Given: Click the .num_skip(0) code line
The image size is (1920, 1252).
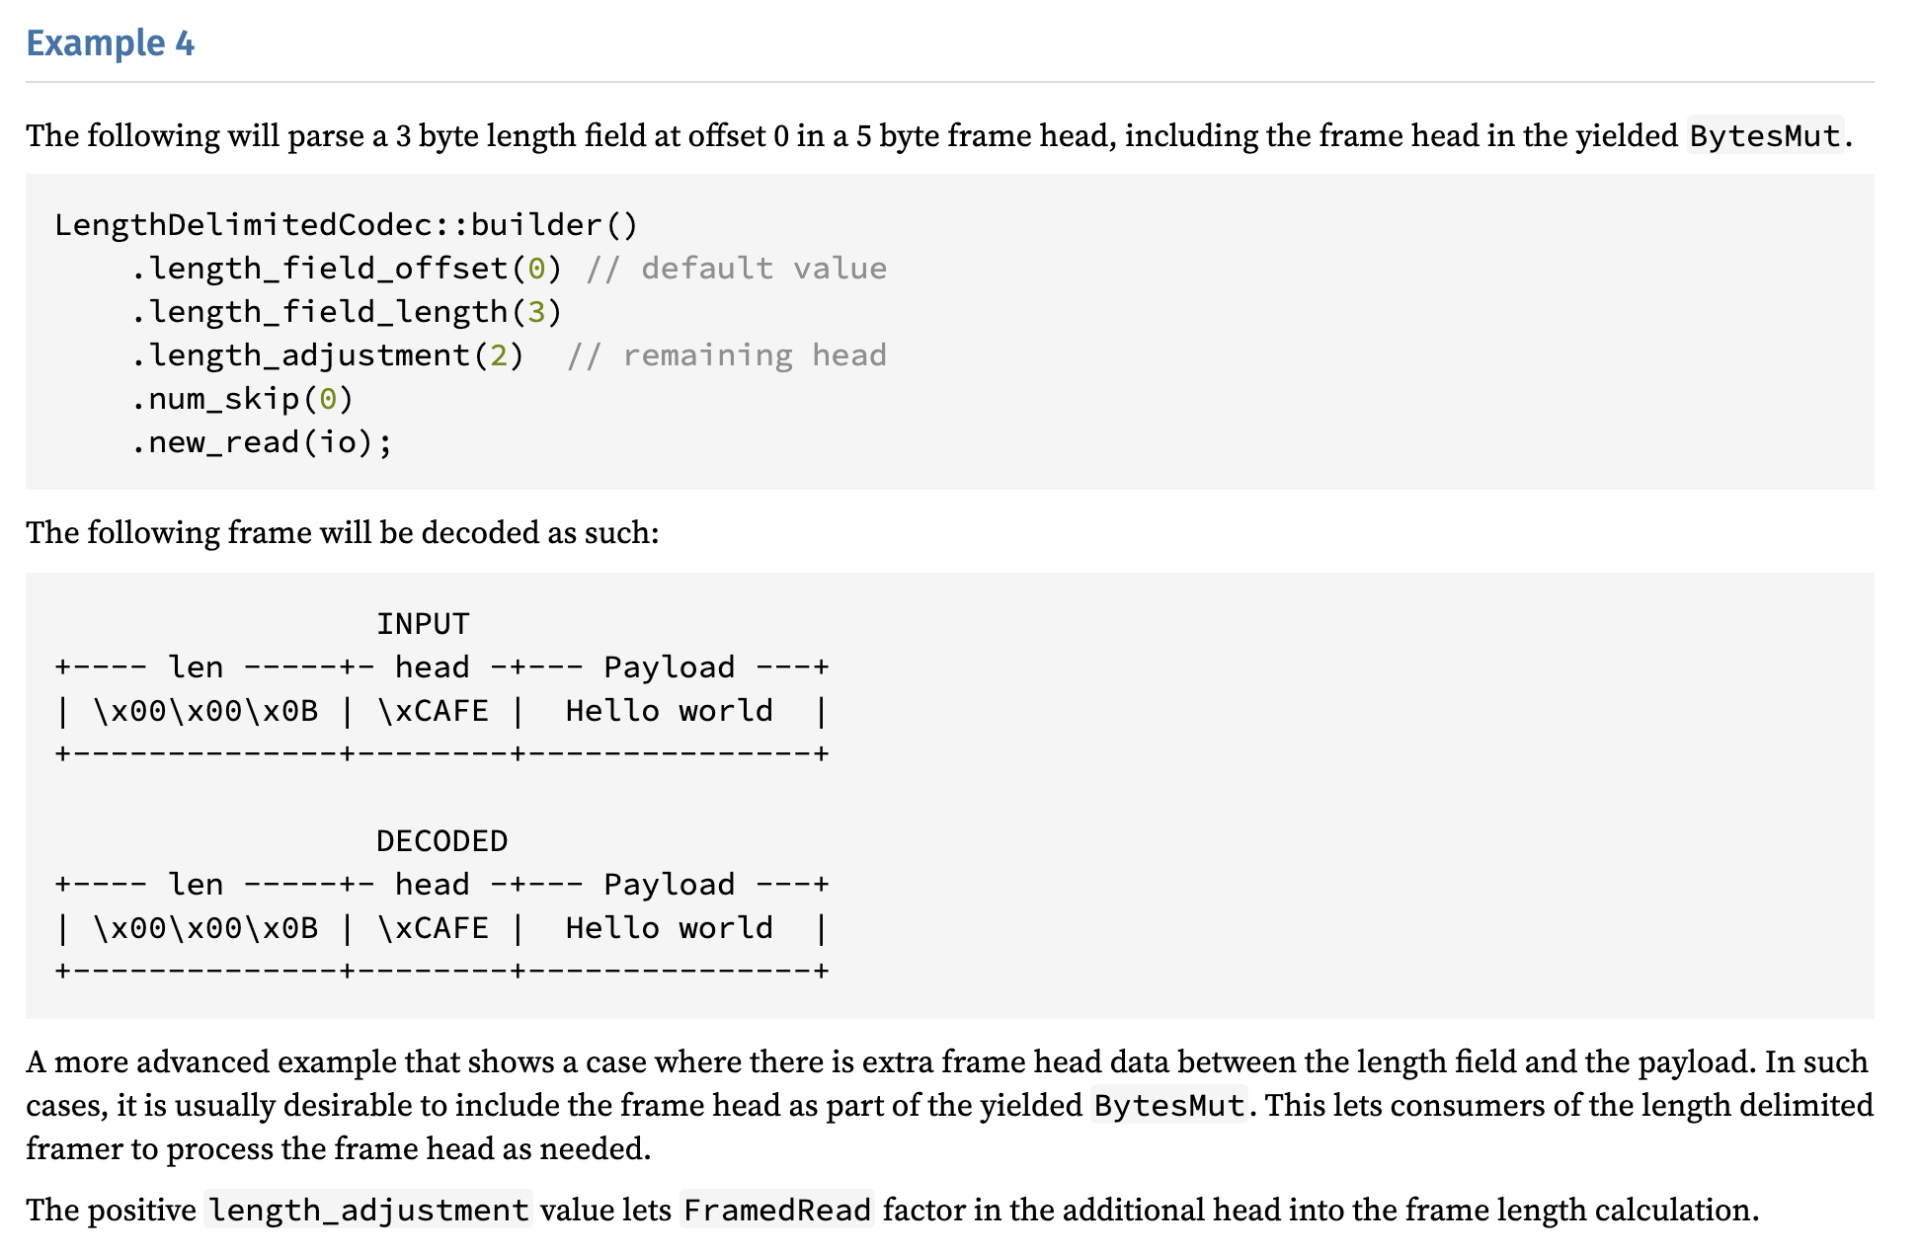Looking at the screenshot, I should coord(241,399).
